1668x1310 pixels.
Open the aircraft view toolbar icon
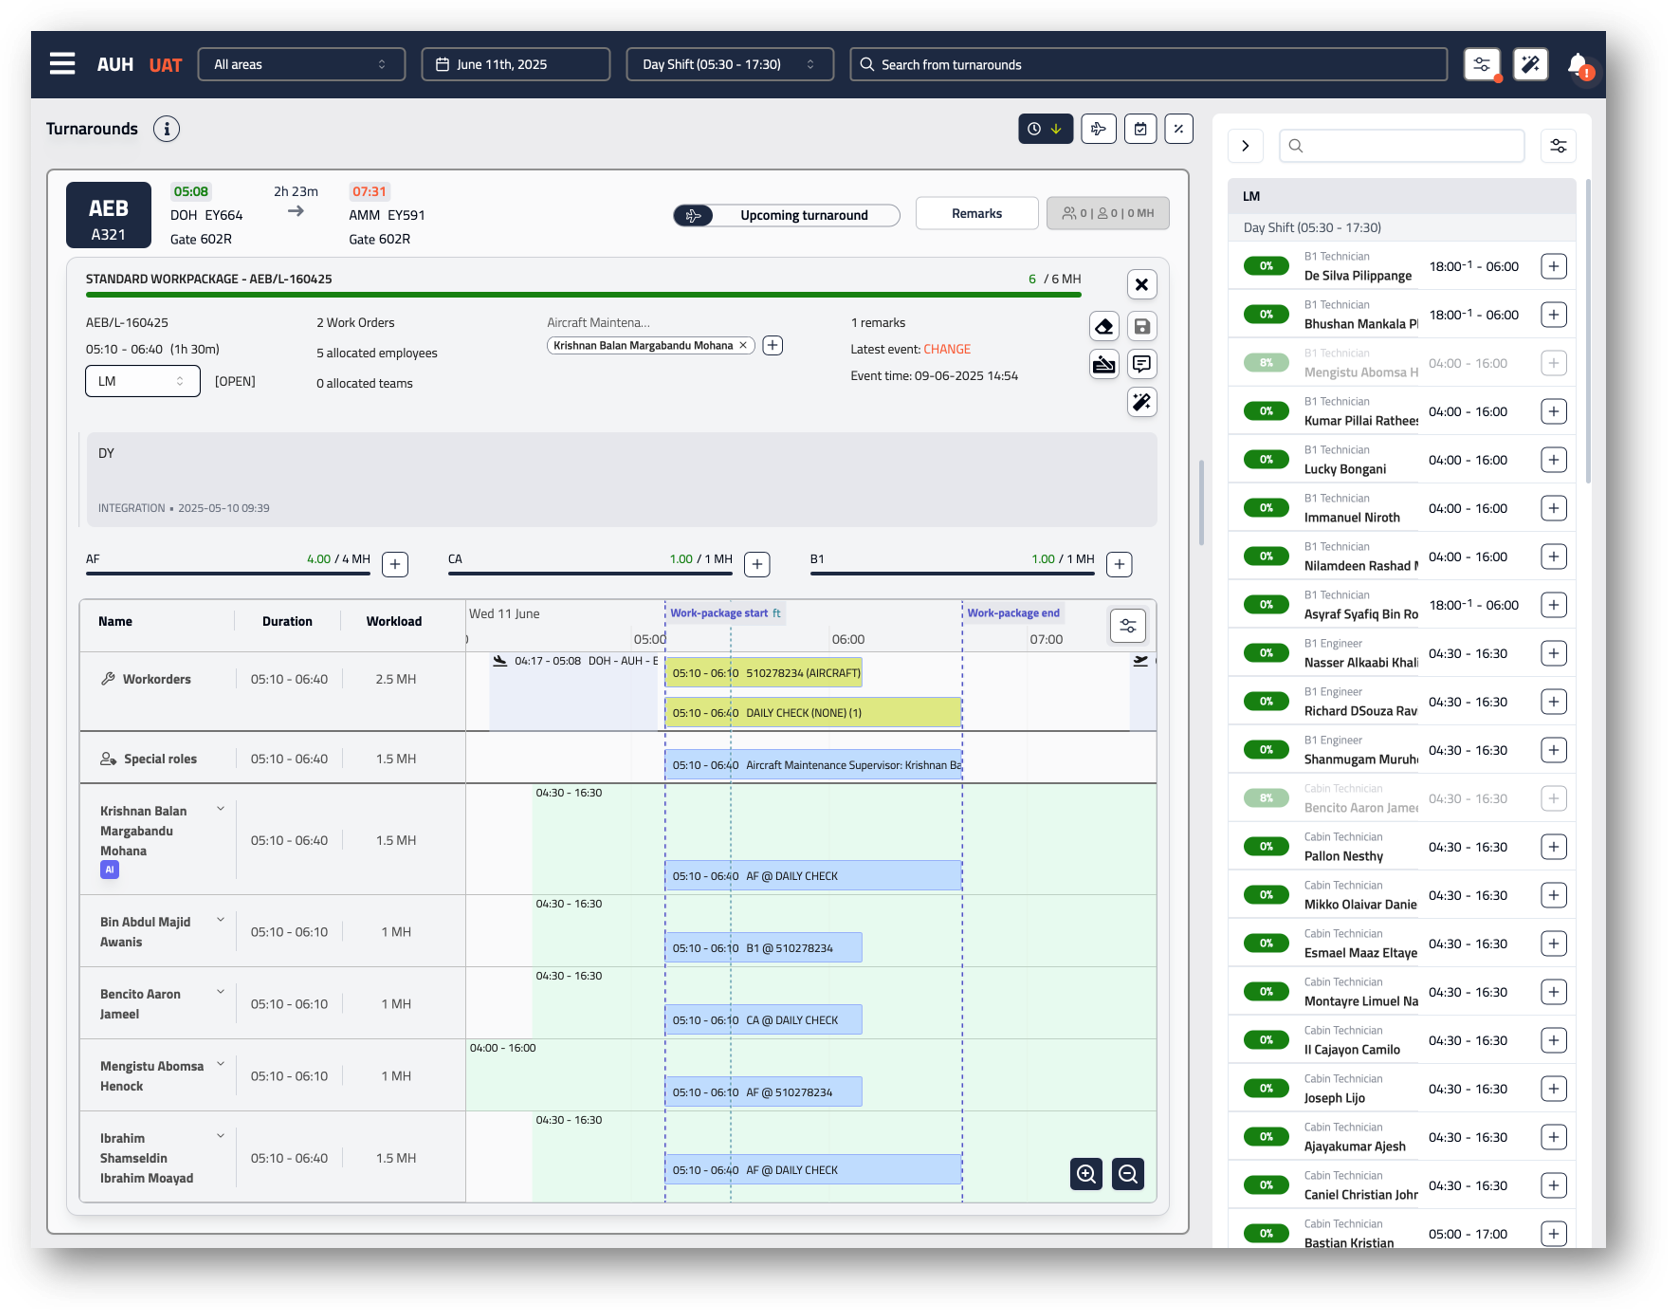[x=1098, y=128]
